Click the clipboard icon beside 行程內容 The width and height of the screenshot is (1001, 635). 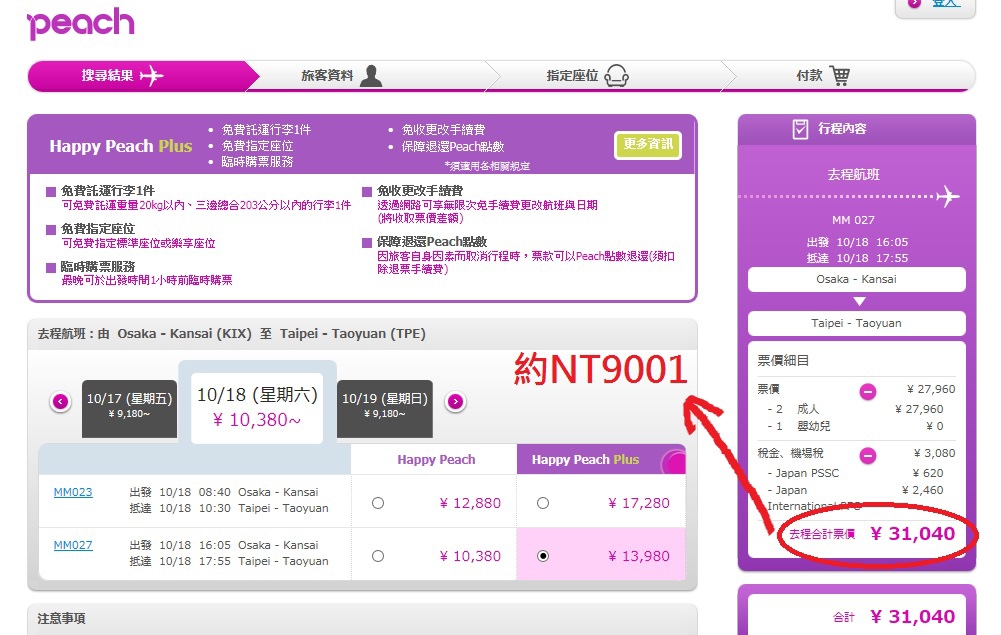coord(800,129)
